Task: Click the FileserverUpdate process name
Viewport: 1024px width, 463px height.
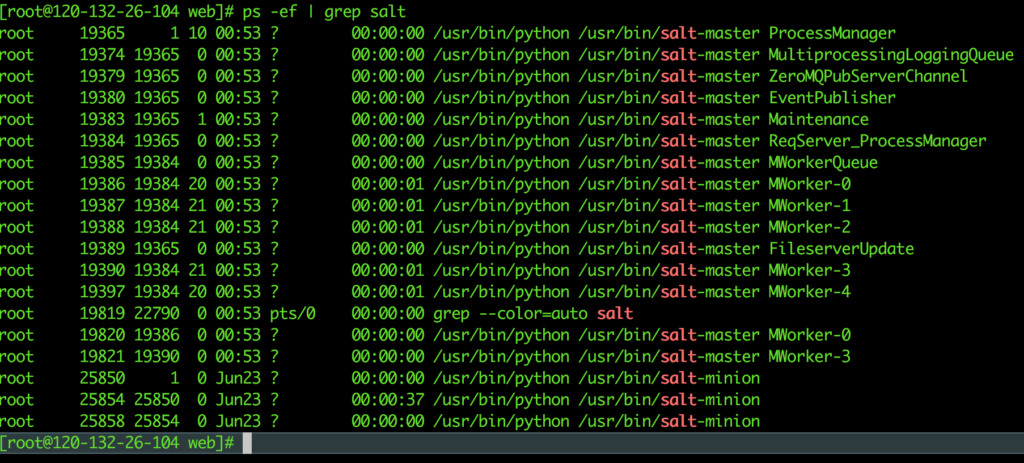Action: pyautogui.click(x=841, y=249)
